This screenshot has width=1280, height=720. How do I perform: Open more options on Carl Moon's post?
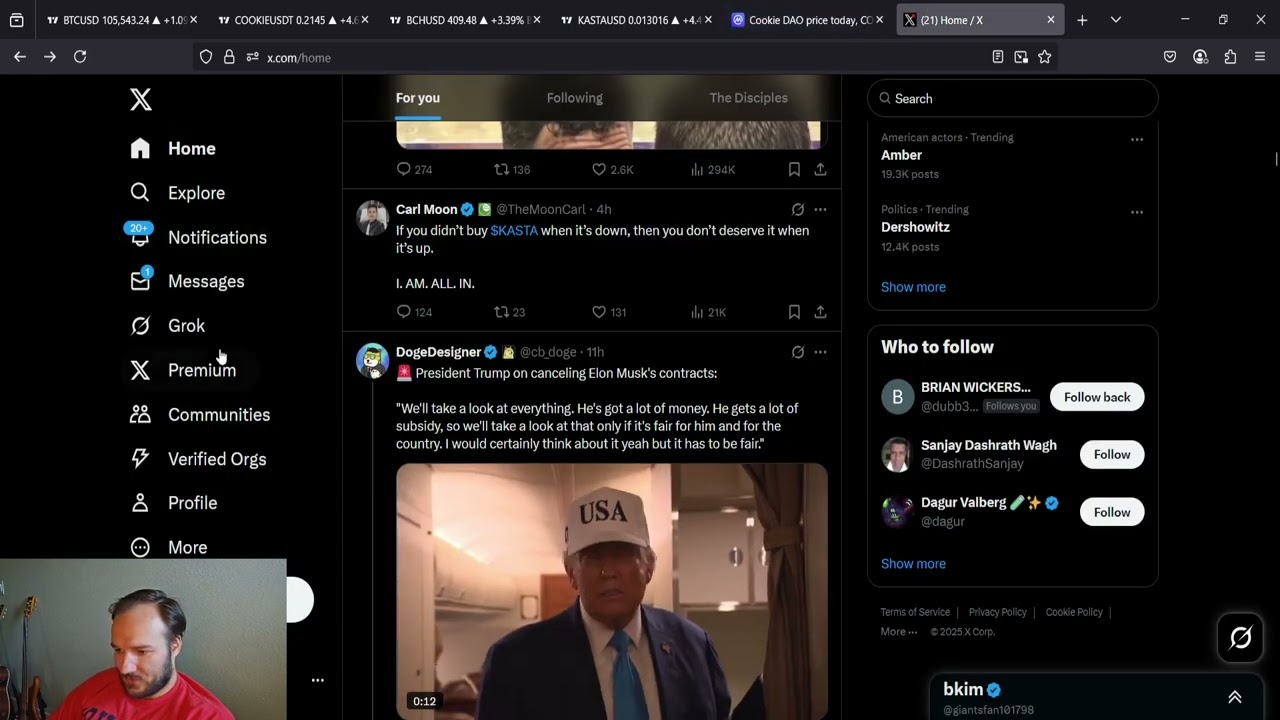pyautogui.click(x=820, y=210)
